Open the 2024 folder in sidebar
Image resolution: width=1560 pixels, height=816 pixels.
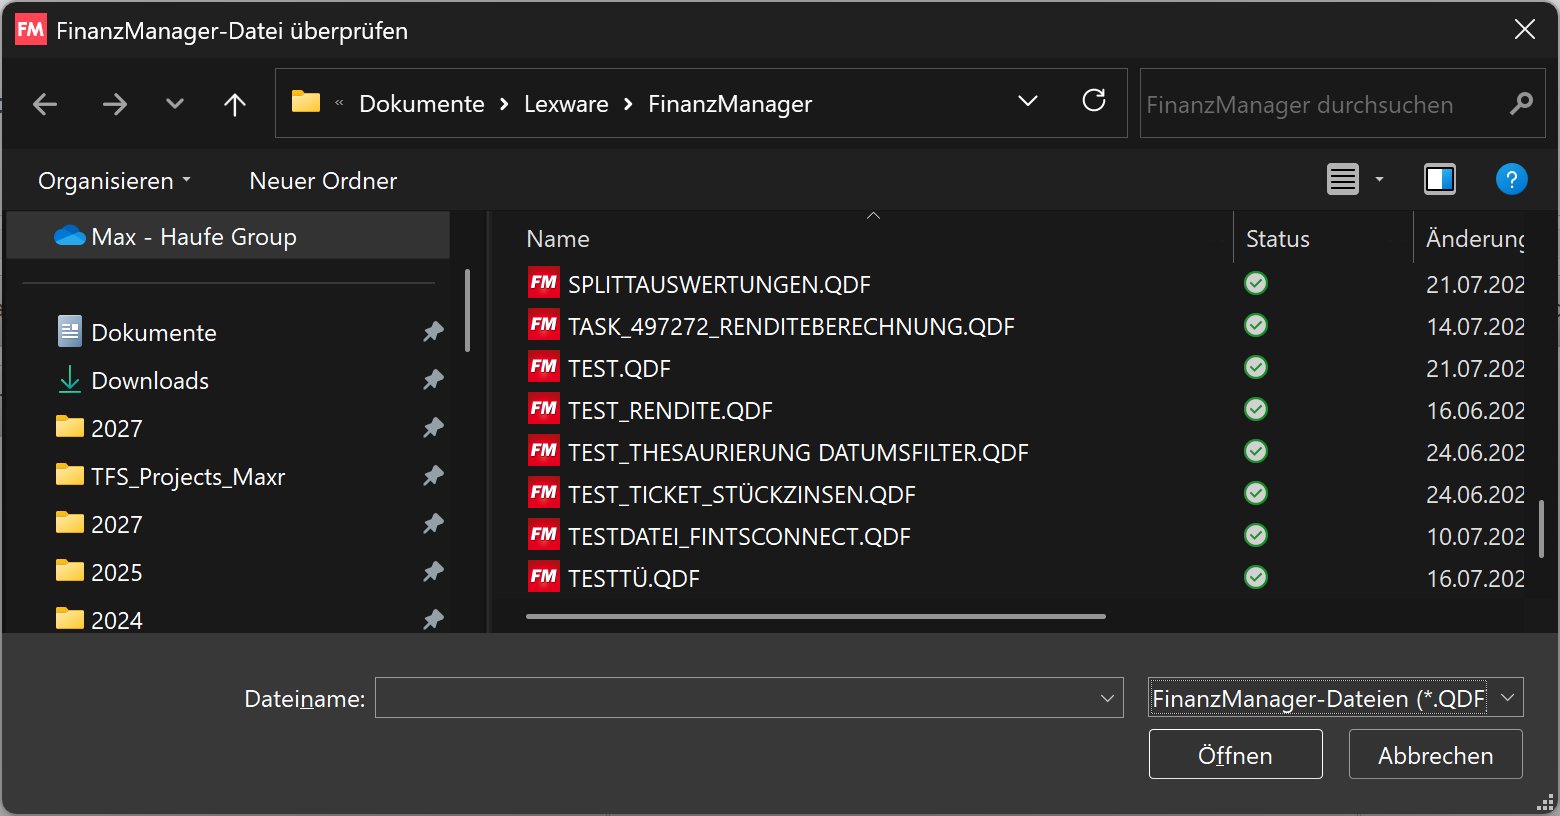tap(117, 620)
